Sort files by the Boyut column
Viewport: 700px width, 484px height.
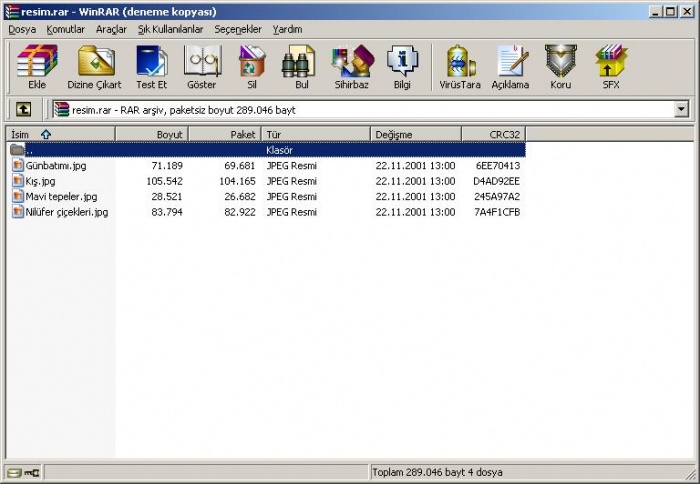click(152, 133)
